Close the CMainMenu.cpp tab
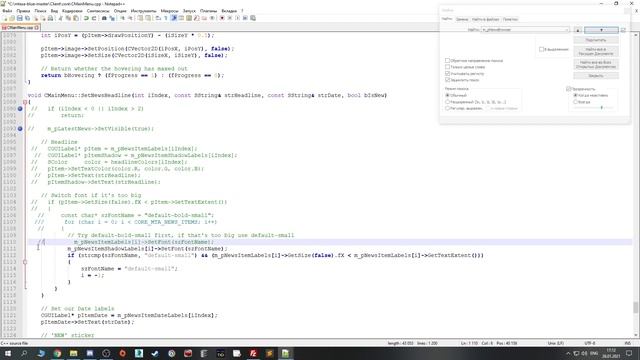640x360 pixels. pos(37,27)
